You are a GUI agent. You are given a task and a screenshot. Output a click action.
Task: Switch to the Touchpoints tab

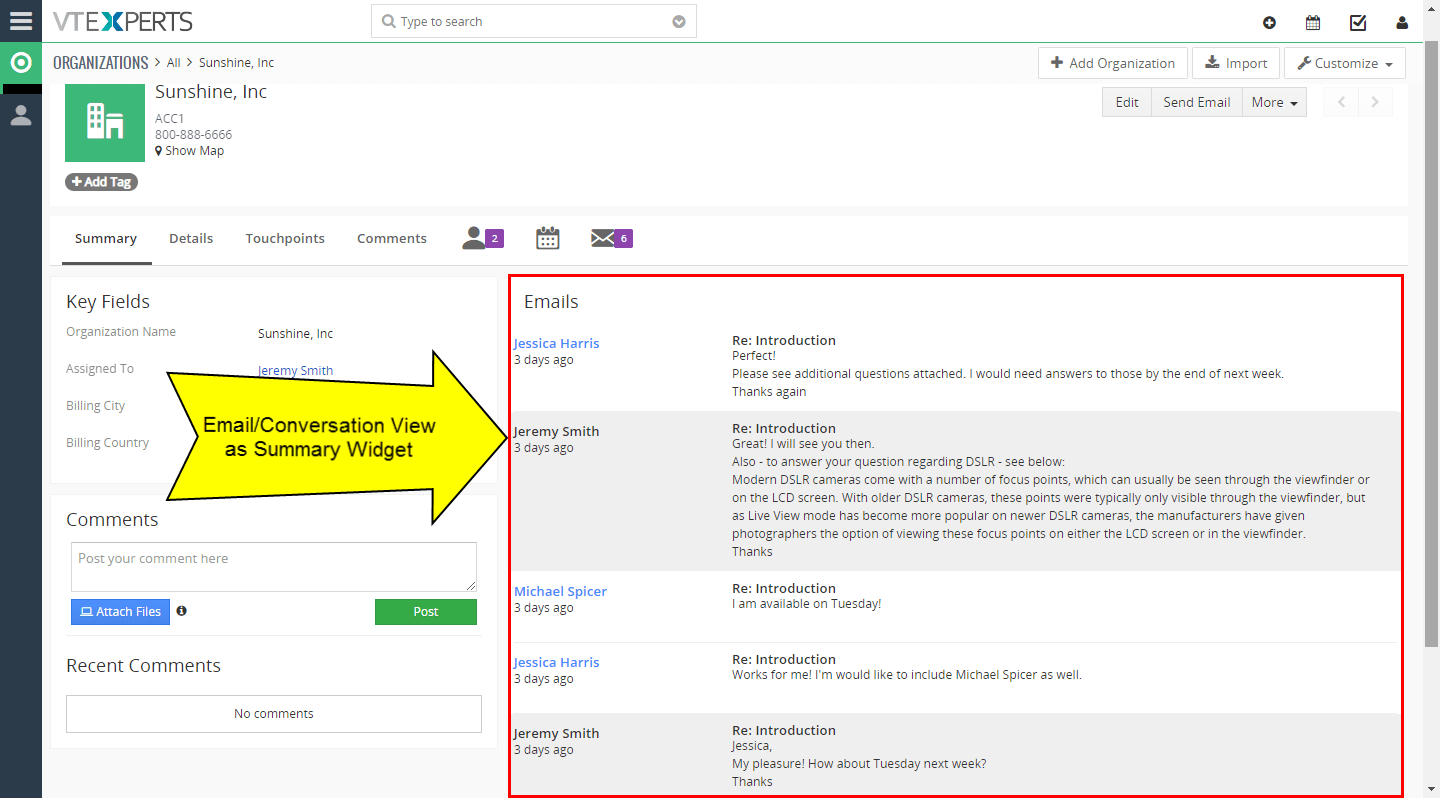point(285,238)
